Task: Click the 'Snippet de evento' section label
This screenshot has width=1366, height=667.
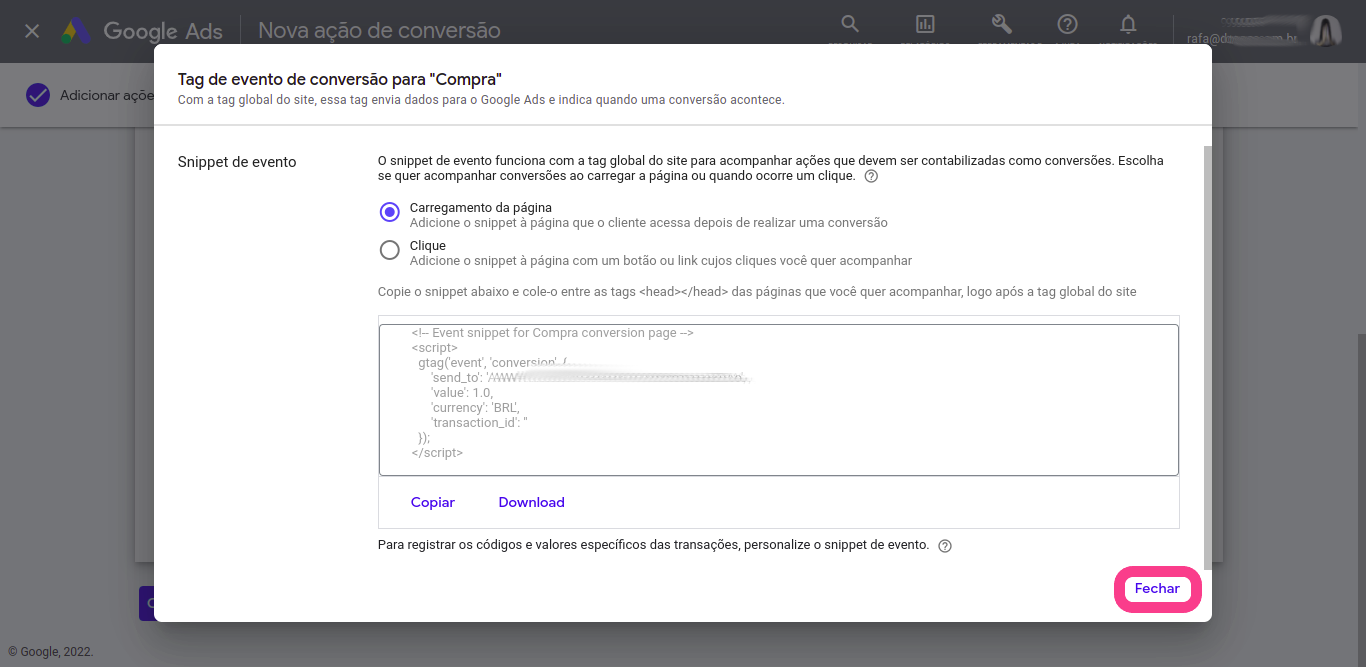Action: click(x=237, y=162)
